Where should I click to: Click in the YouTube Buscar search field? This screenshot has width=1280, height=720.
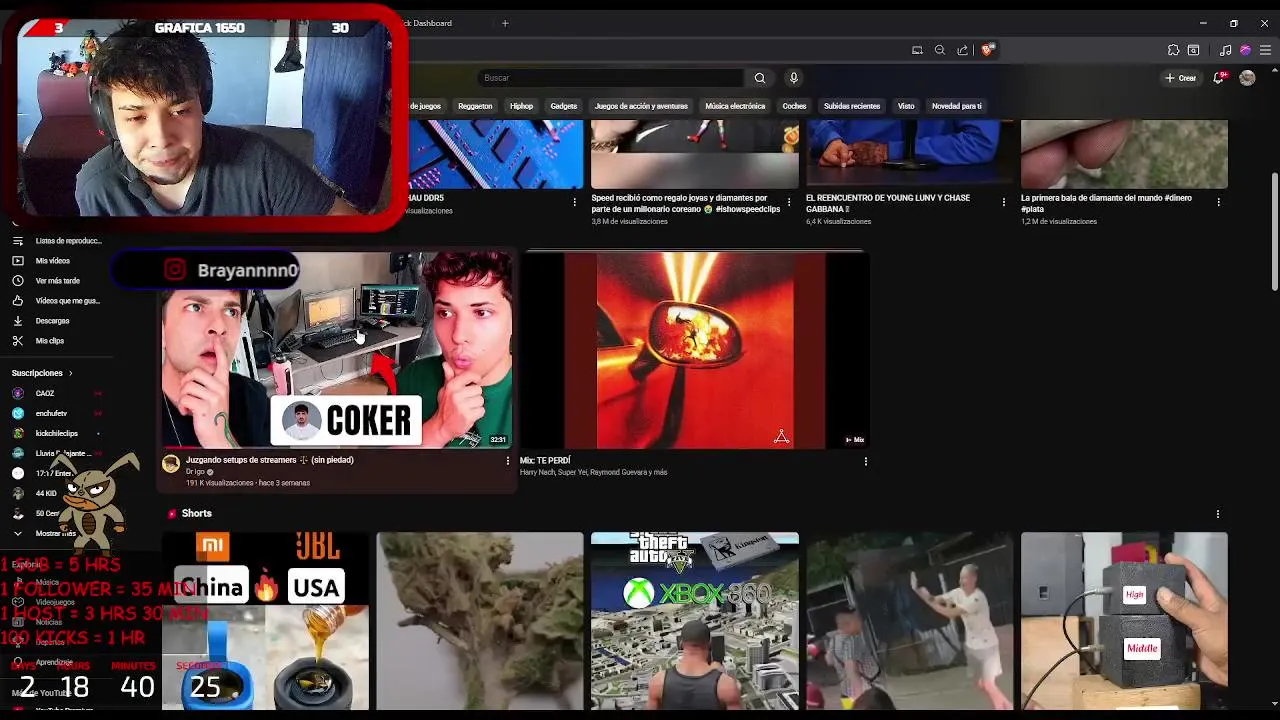pyautogui.click(x=610, y=78)
